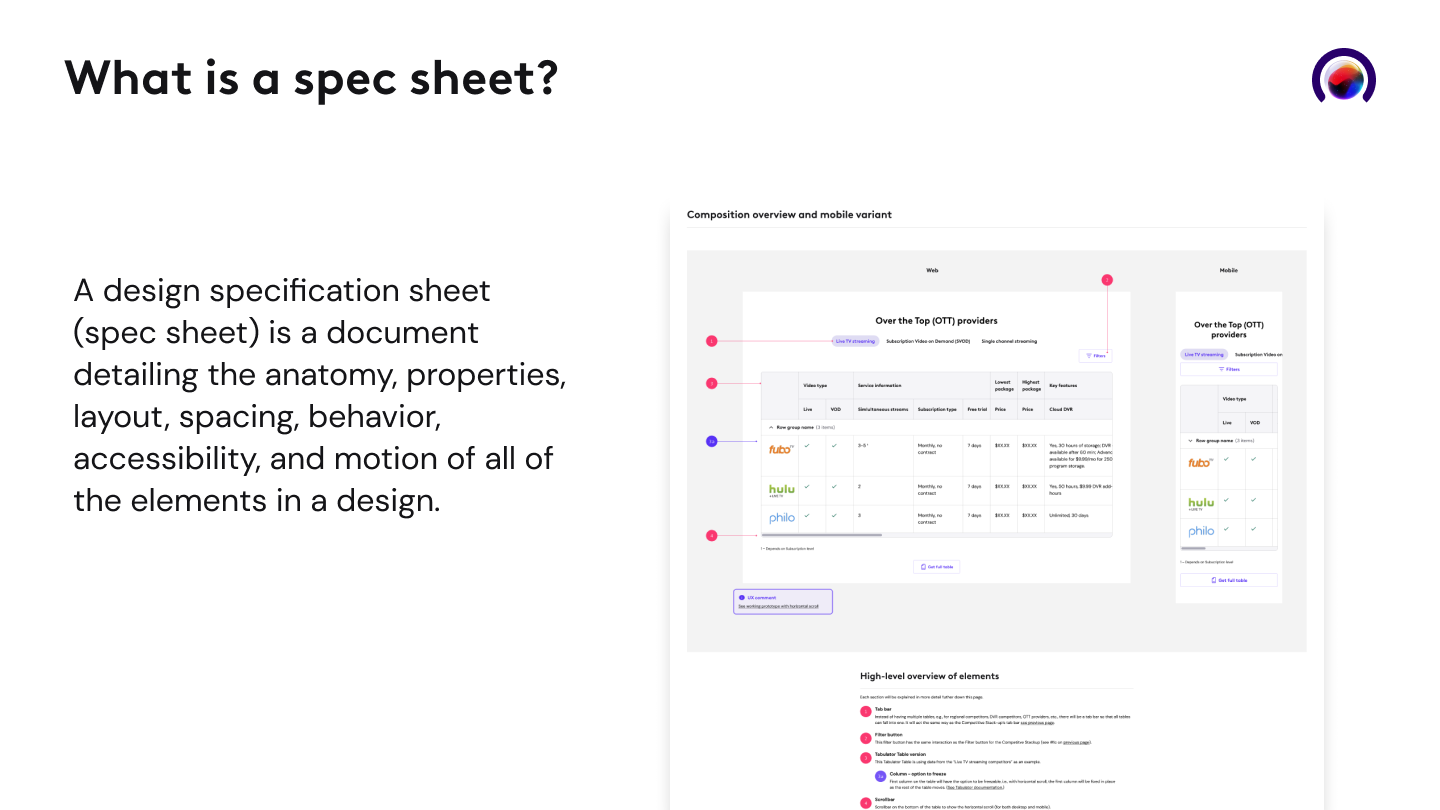The image size is (1440, 810).
Task: Click the philo row VOD checkmark in the mobile table
Action: pos(1253,528)
